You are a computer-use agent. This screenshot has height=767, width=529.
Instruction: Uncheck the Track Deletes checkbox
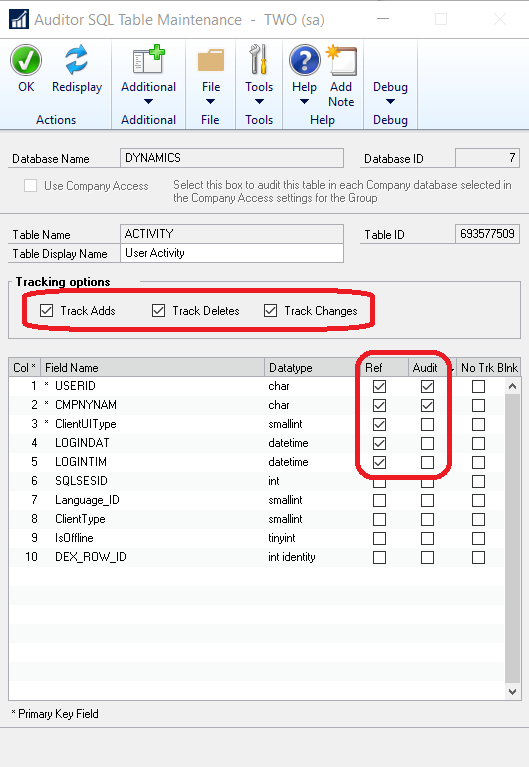[159, 311]
